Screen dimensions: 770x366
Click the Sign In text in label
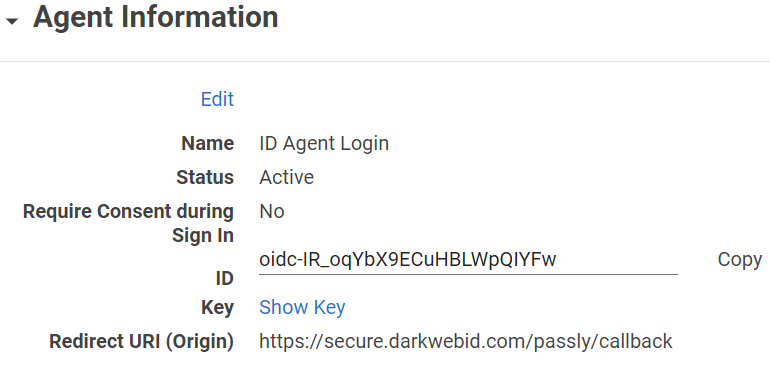click(203, 236)
